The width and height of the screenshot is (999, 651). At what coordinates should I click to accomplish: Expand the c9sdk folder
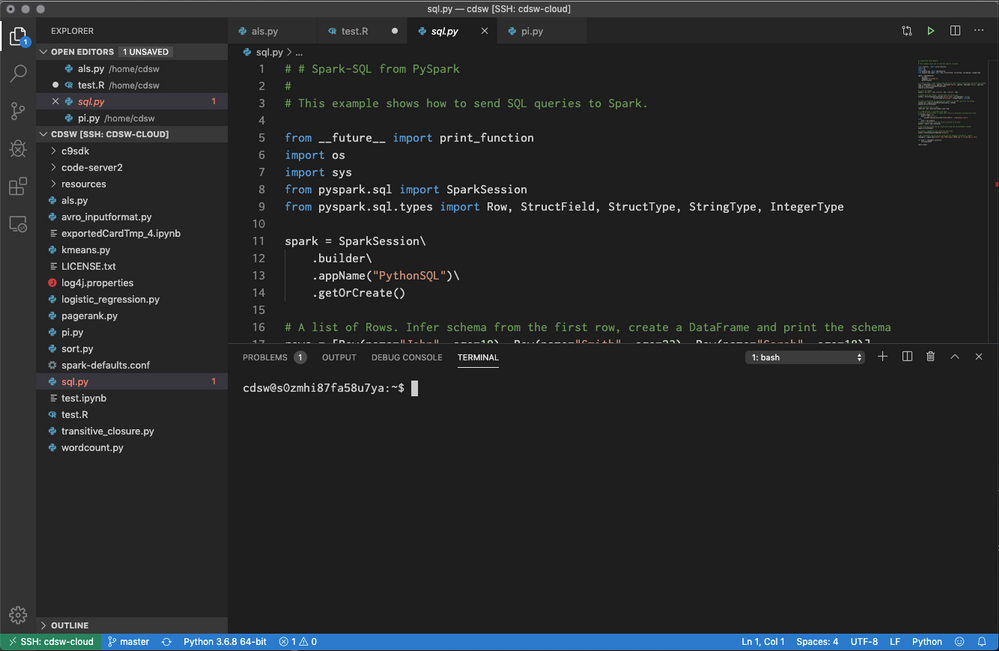(x=75, y=151)
